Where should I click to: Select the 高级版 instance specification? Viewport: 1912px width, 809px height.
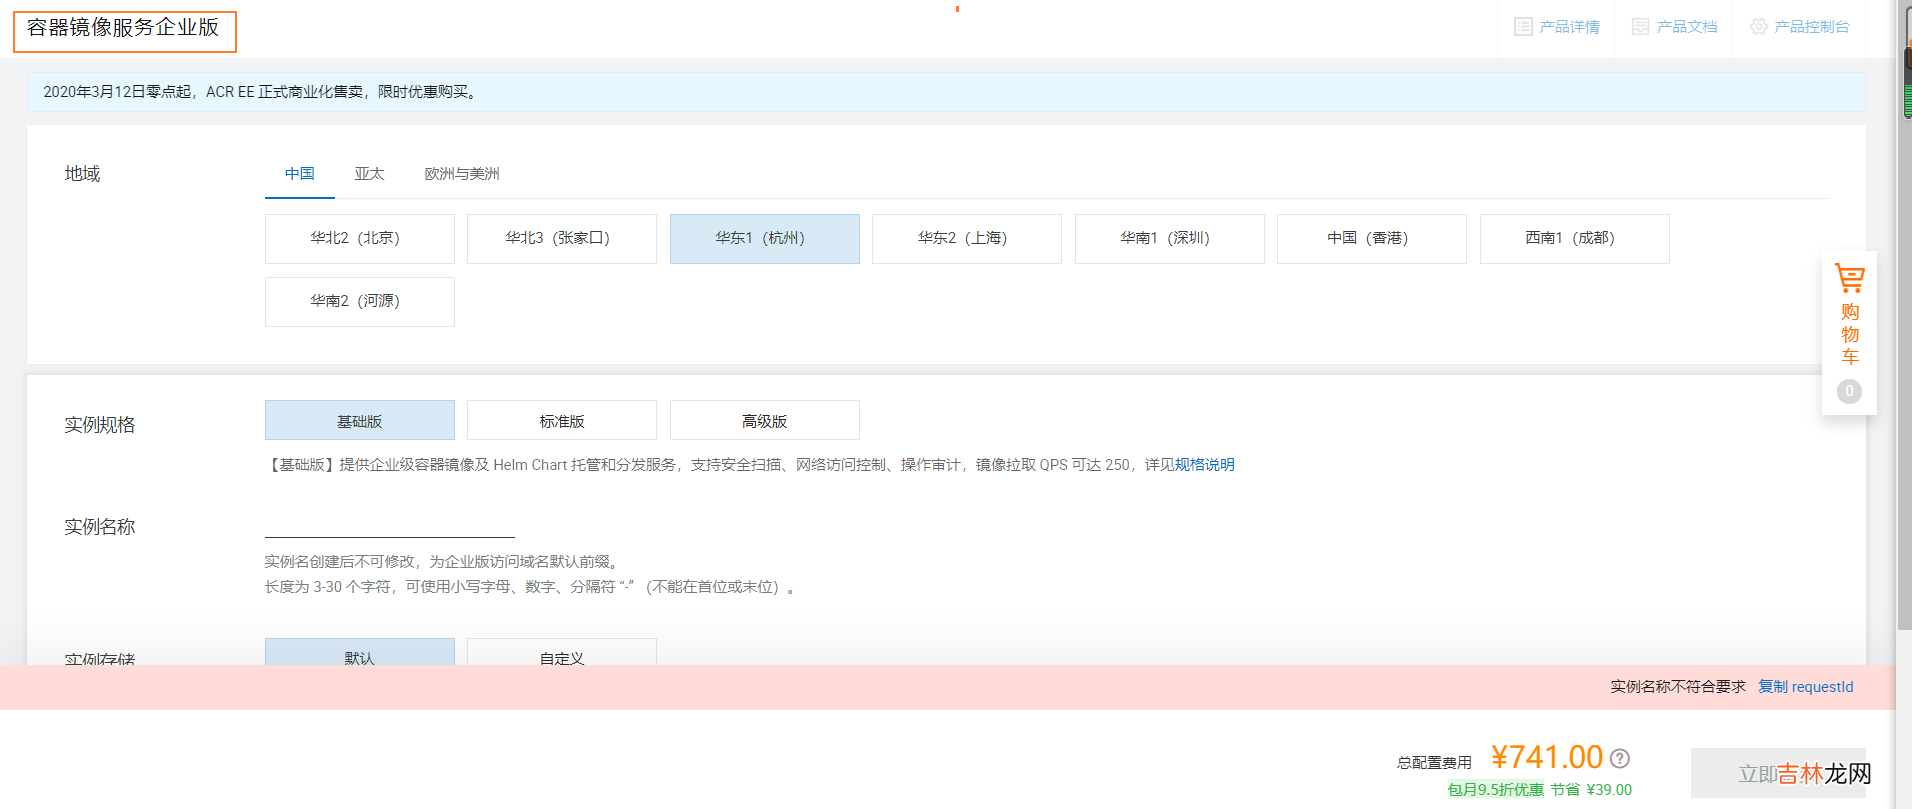click(x=764, y=421)
